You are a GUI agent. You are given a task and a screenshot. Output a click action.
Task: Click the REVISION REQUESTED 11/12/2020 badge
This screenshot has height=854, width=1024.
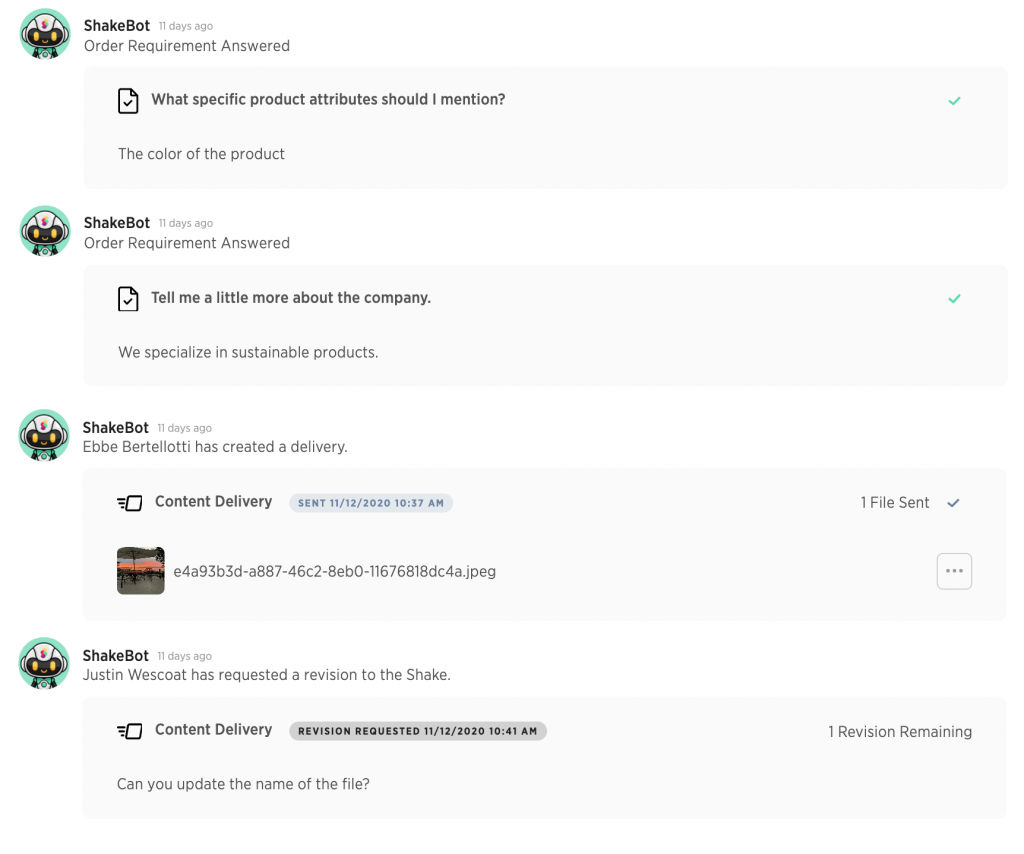coord(418,731)
